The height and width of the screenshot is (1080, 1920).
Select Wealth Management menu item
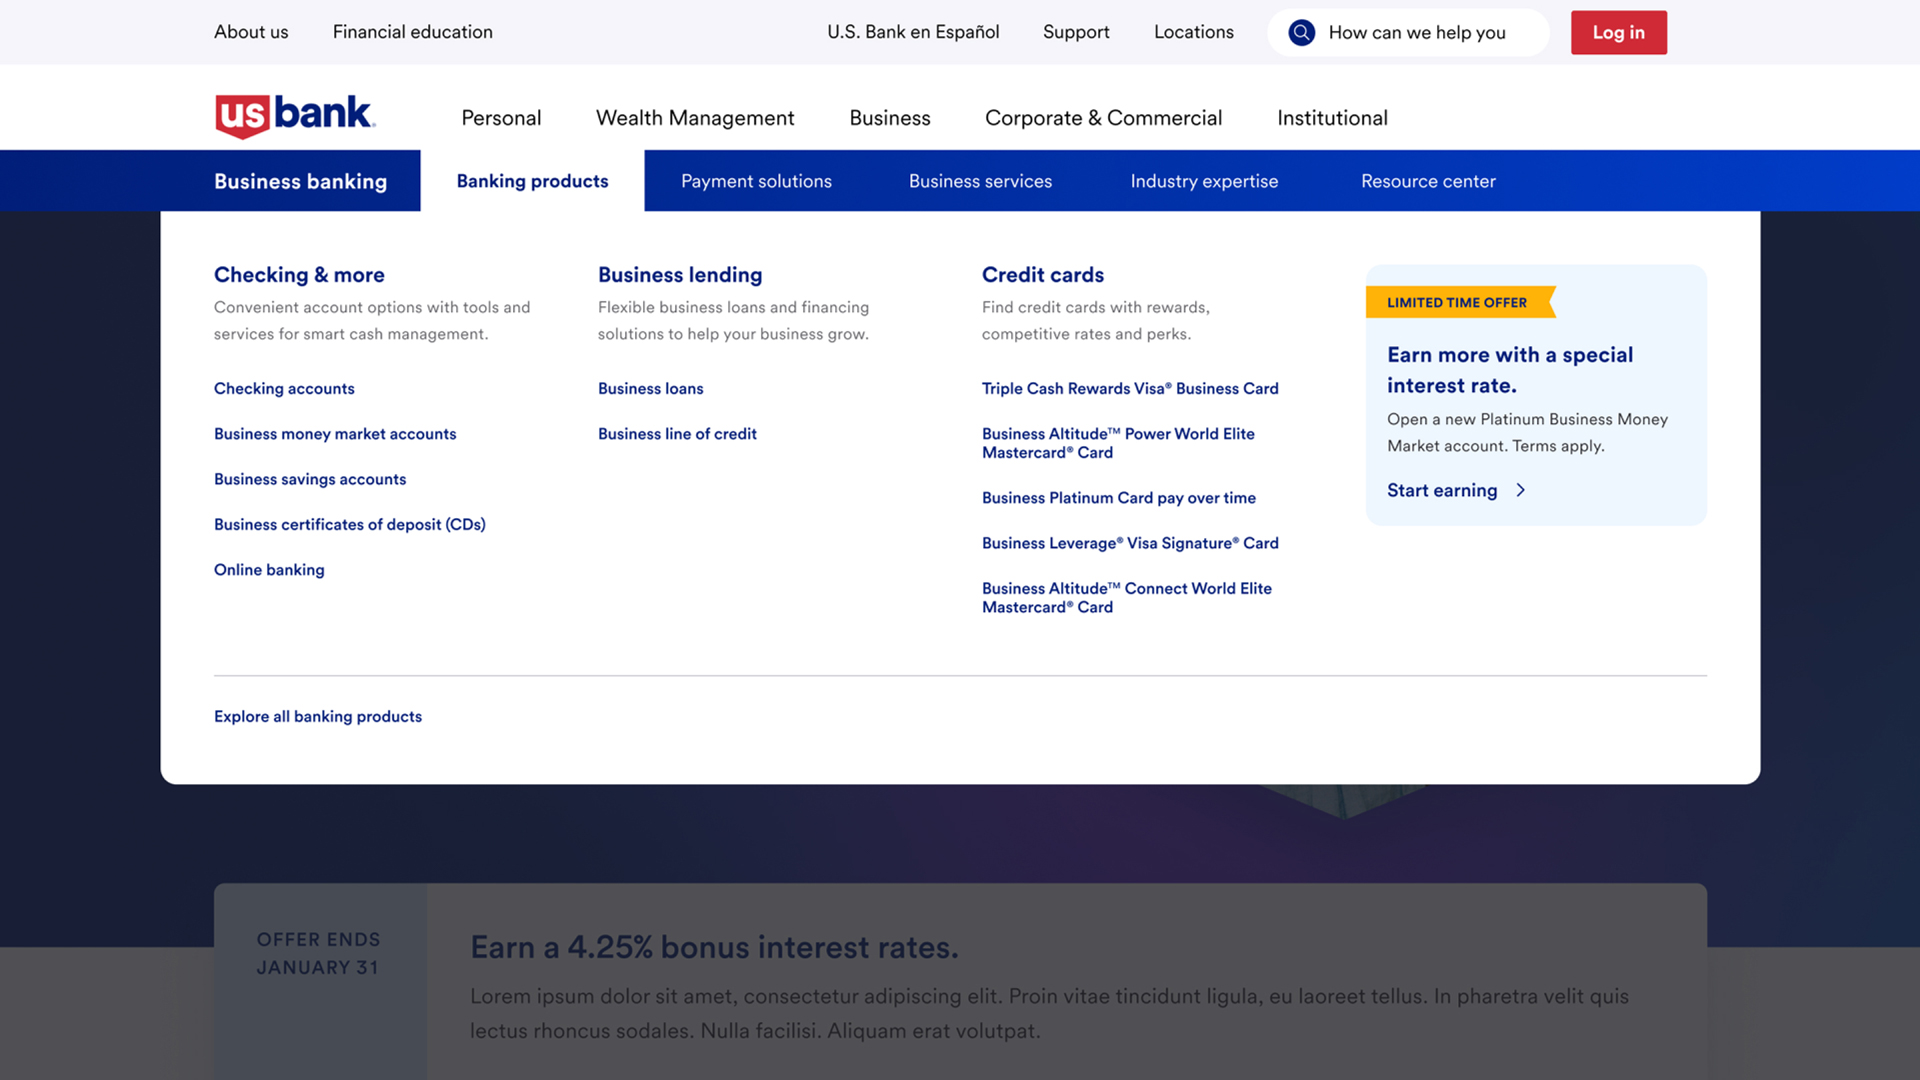(695, 118)
